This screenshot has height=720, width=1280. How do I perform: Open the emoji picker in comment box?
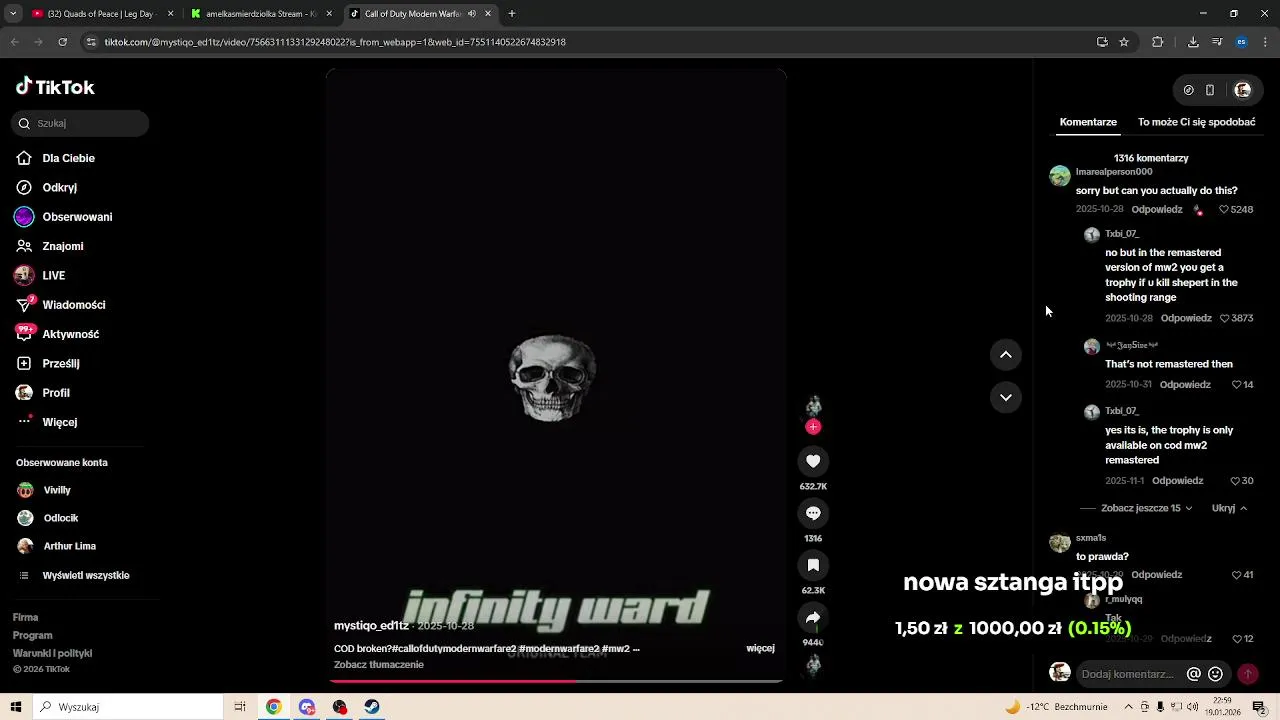(1215, 674)
